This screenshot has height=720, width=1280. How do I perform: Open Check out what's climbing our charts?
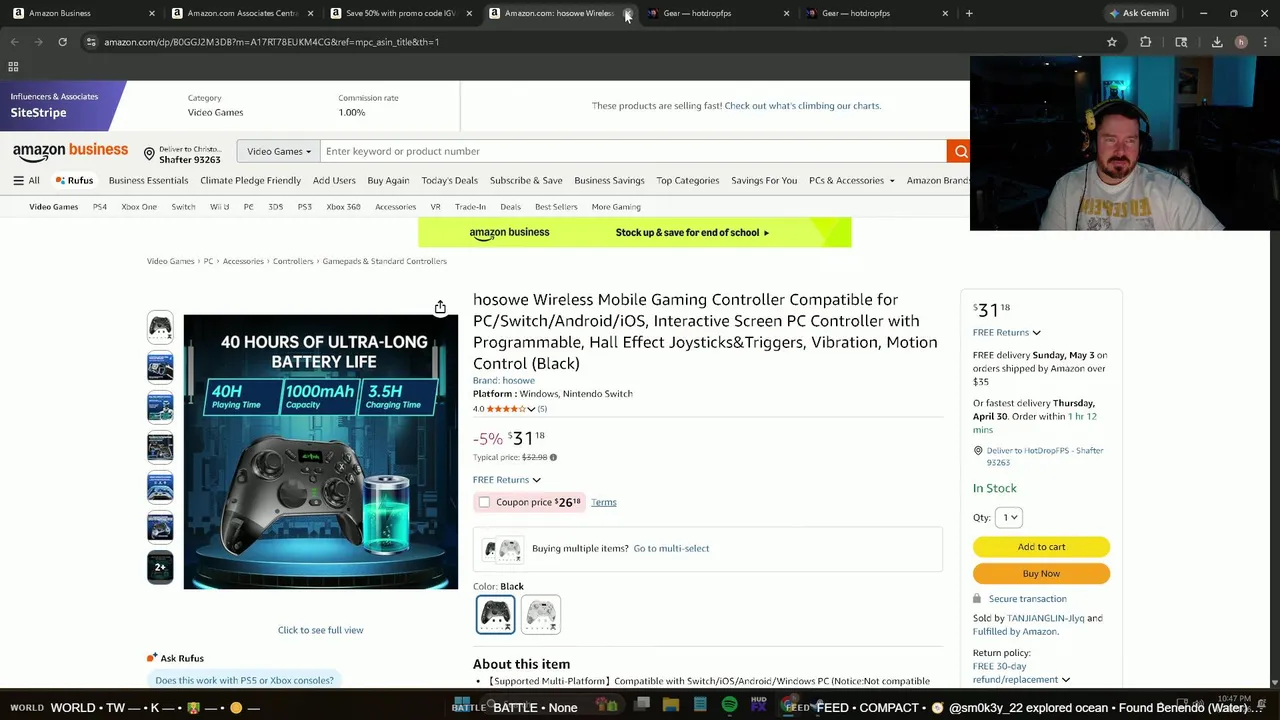point(803,106)
